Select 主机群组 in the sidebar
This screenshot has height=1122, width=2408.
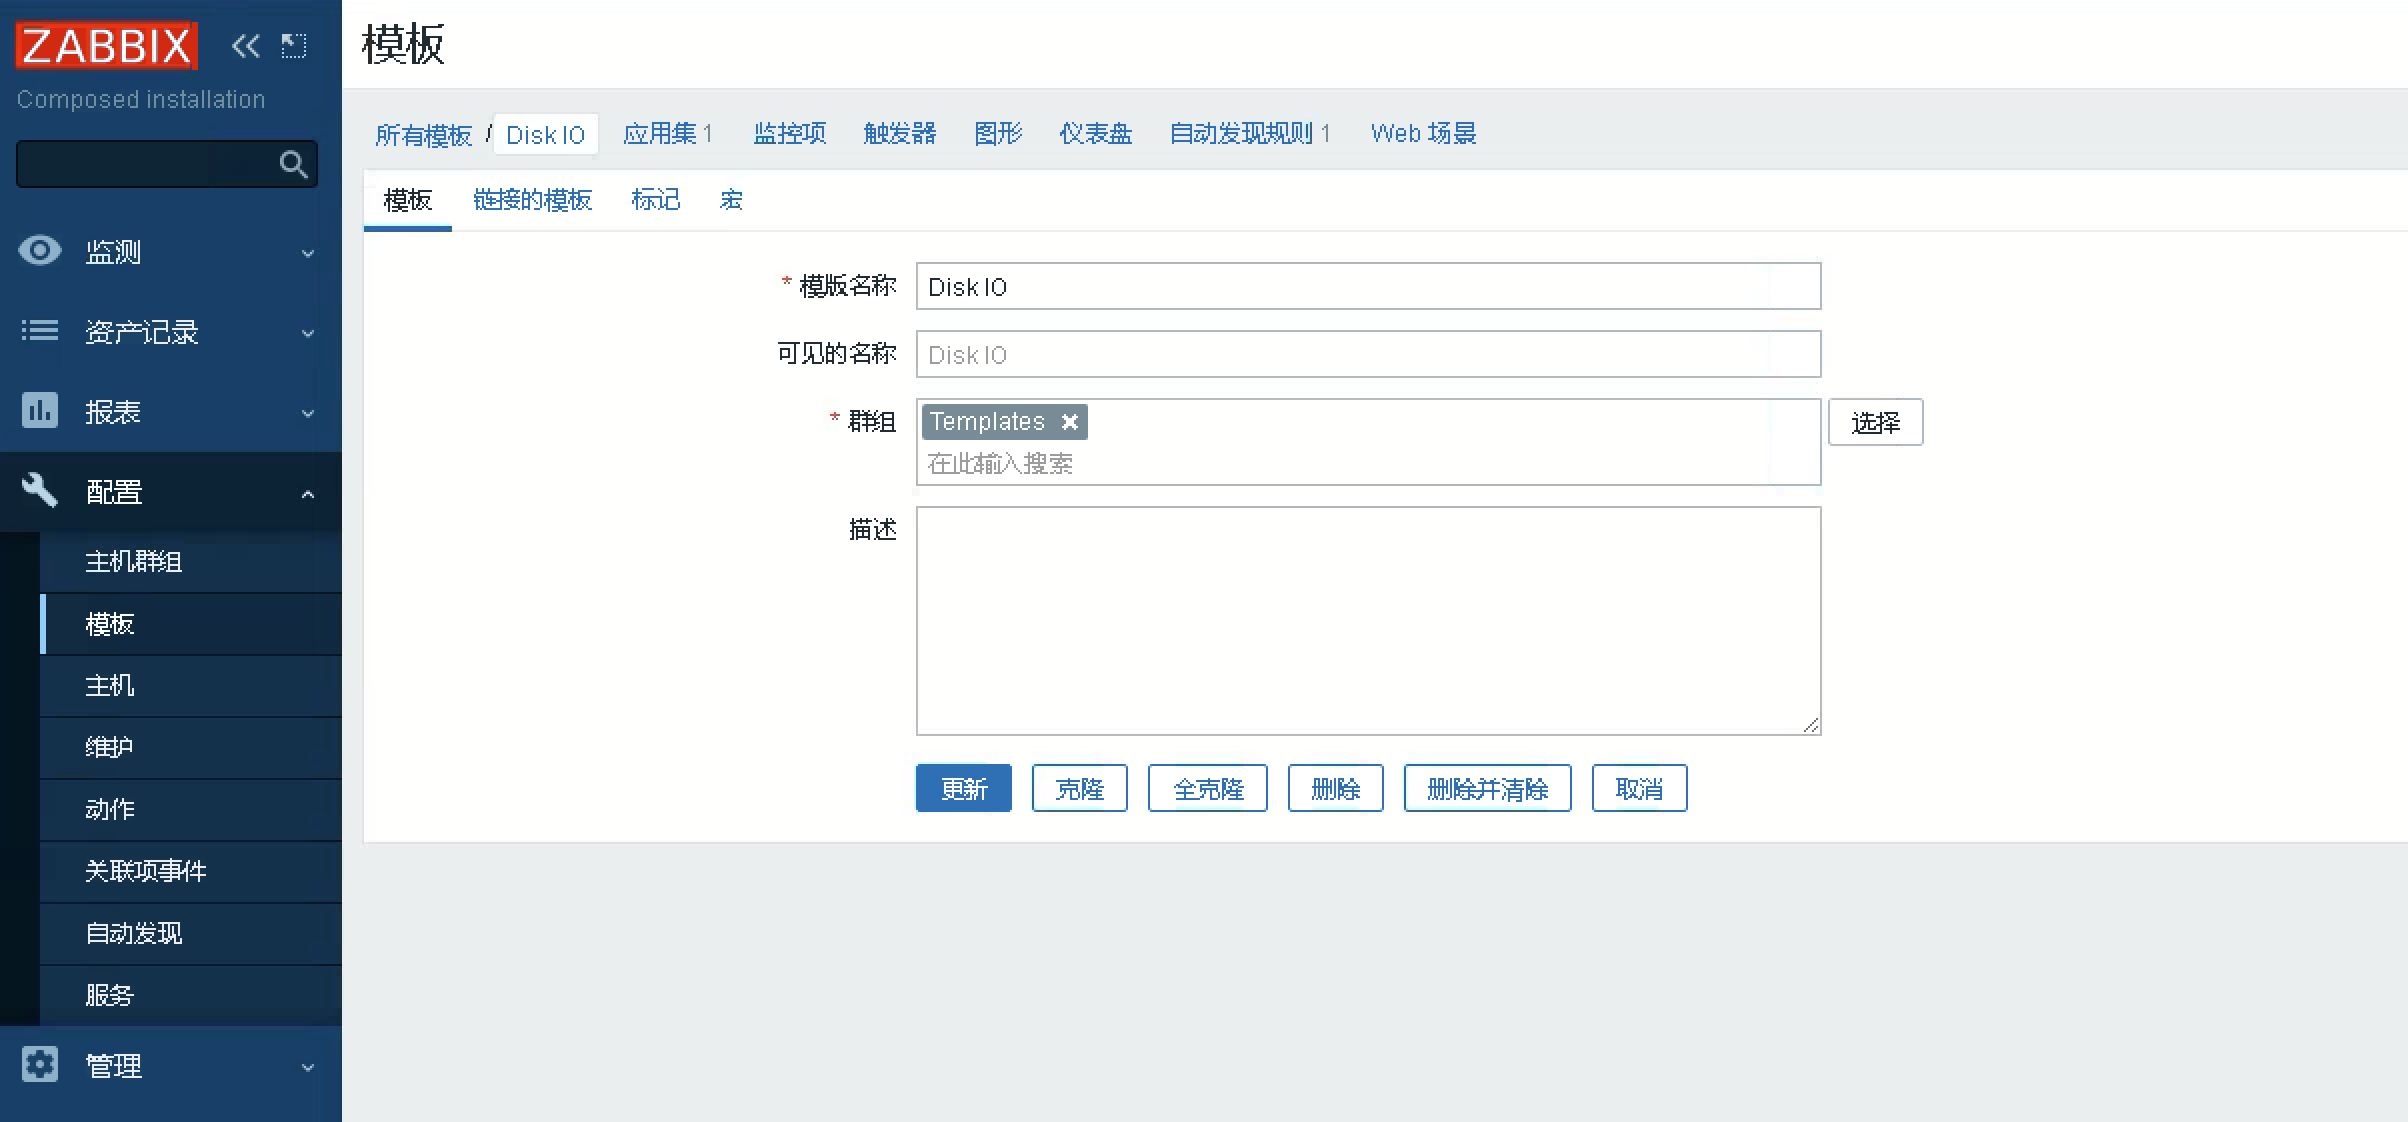point(134,562)
